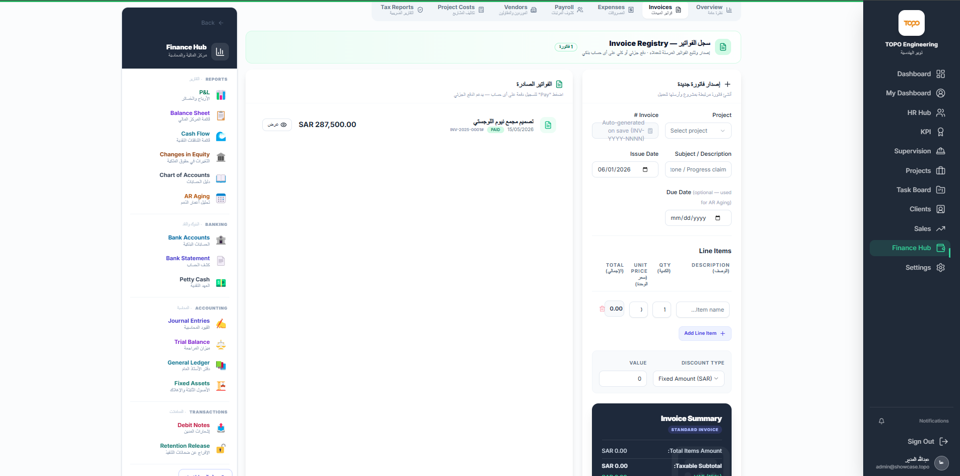
Task: Click the SAR 287,500.00 amount
Action: (x=328, y=124)
